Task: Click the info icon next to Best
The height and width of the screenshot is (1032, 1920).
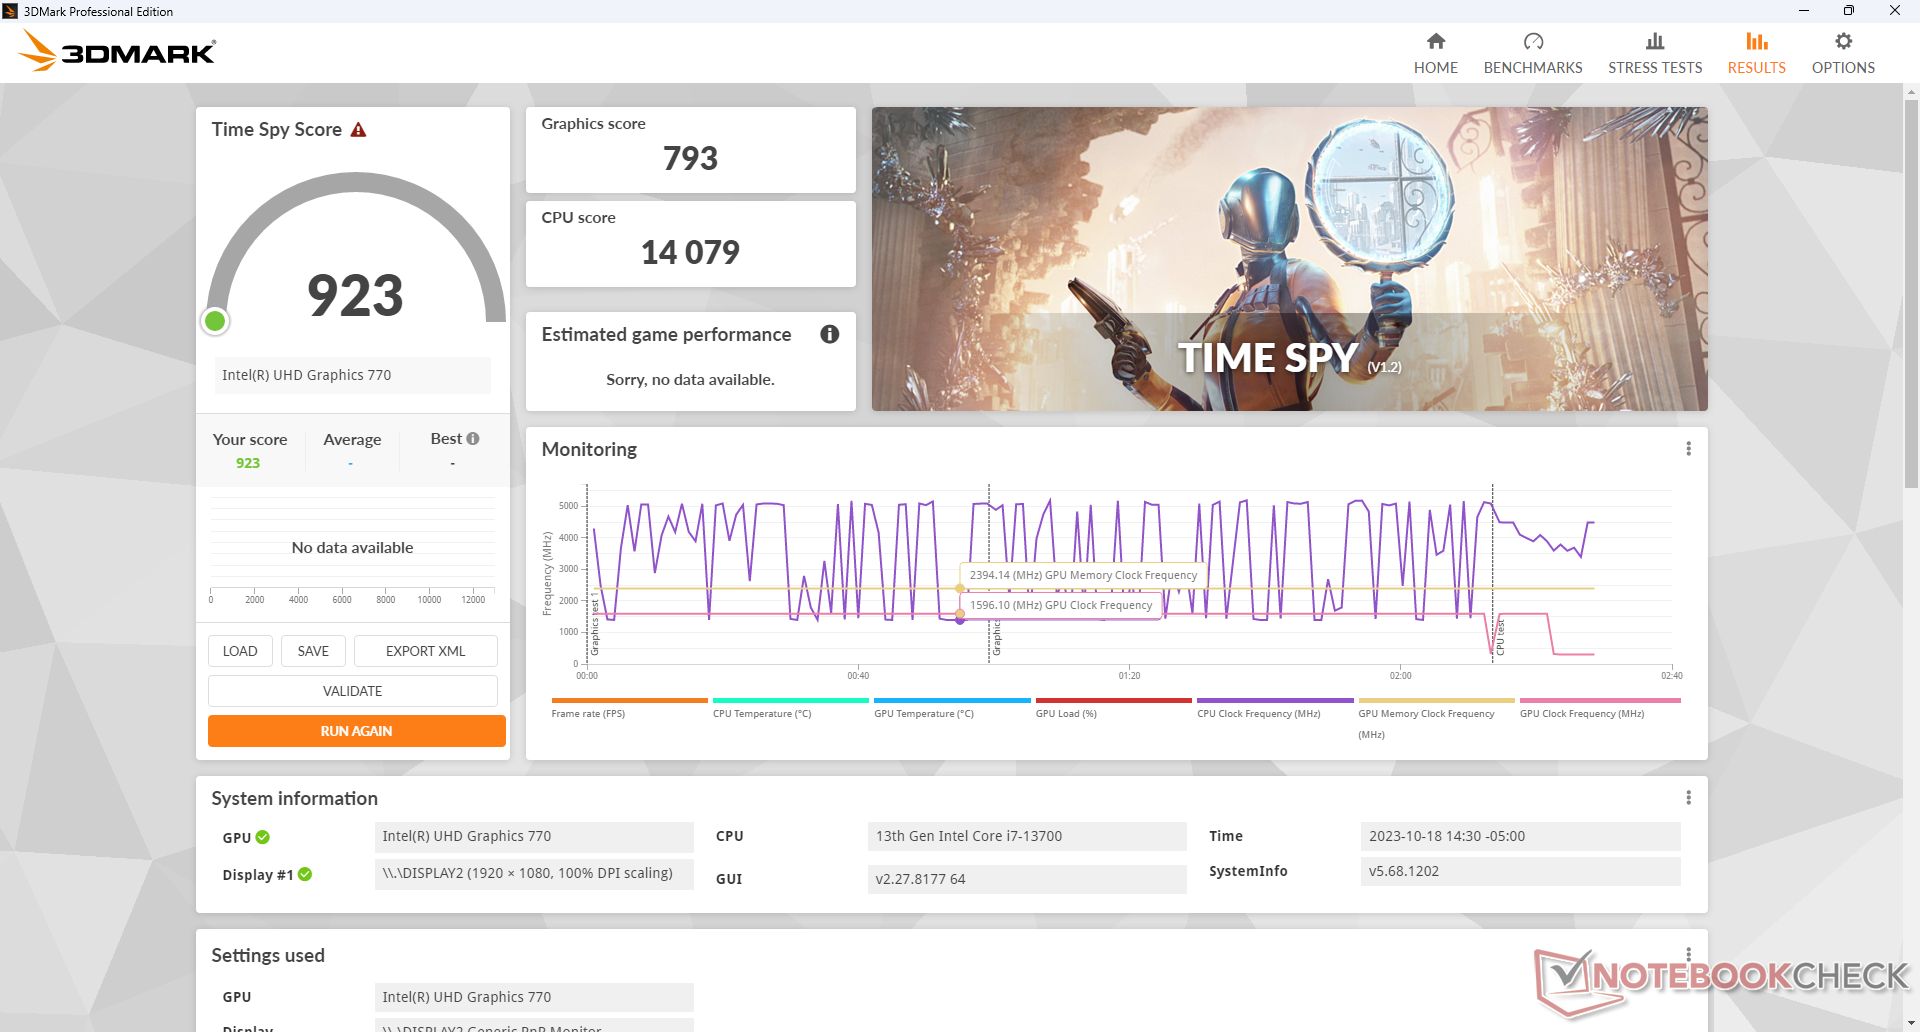Action: [473, 439]
